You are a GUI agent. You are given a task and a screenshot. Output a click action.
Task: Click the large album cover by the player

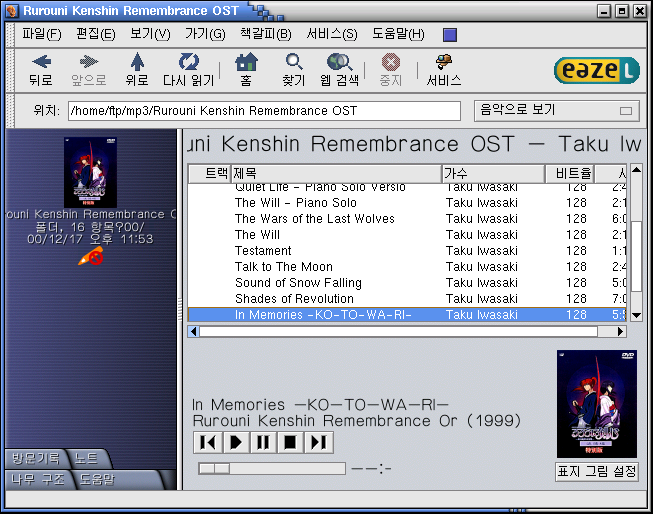pyautogui.click(x=597, y=404)
